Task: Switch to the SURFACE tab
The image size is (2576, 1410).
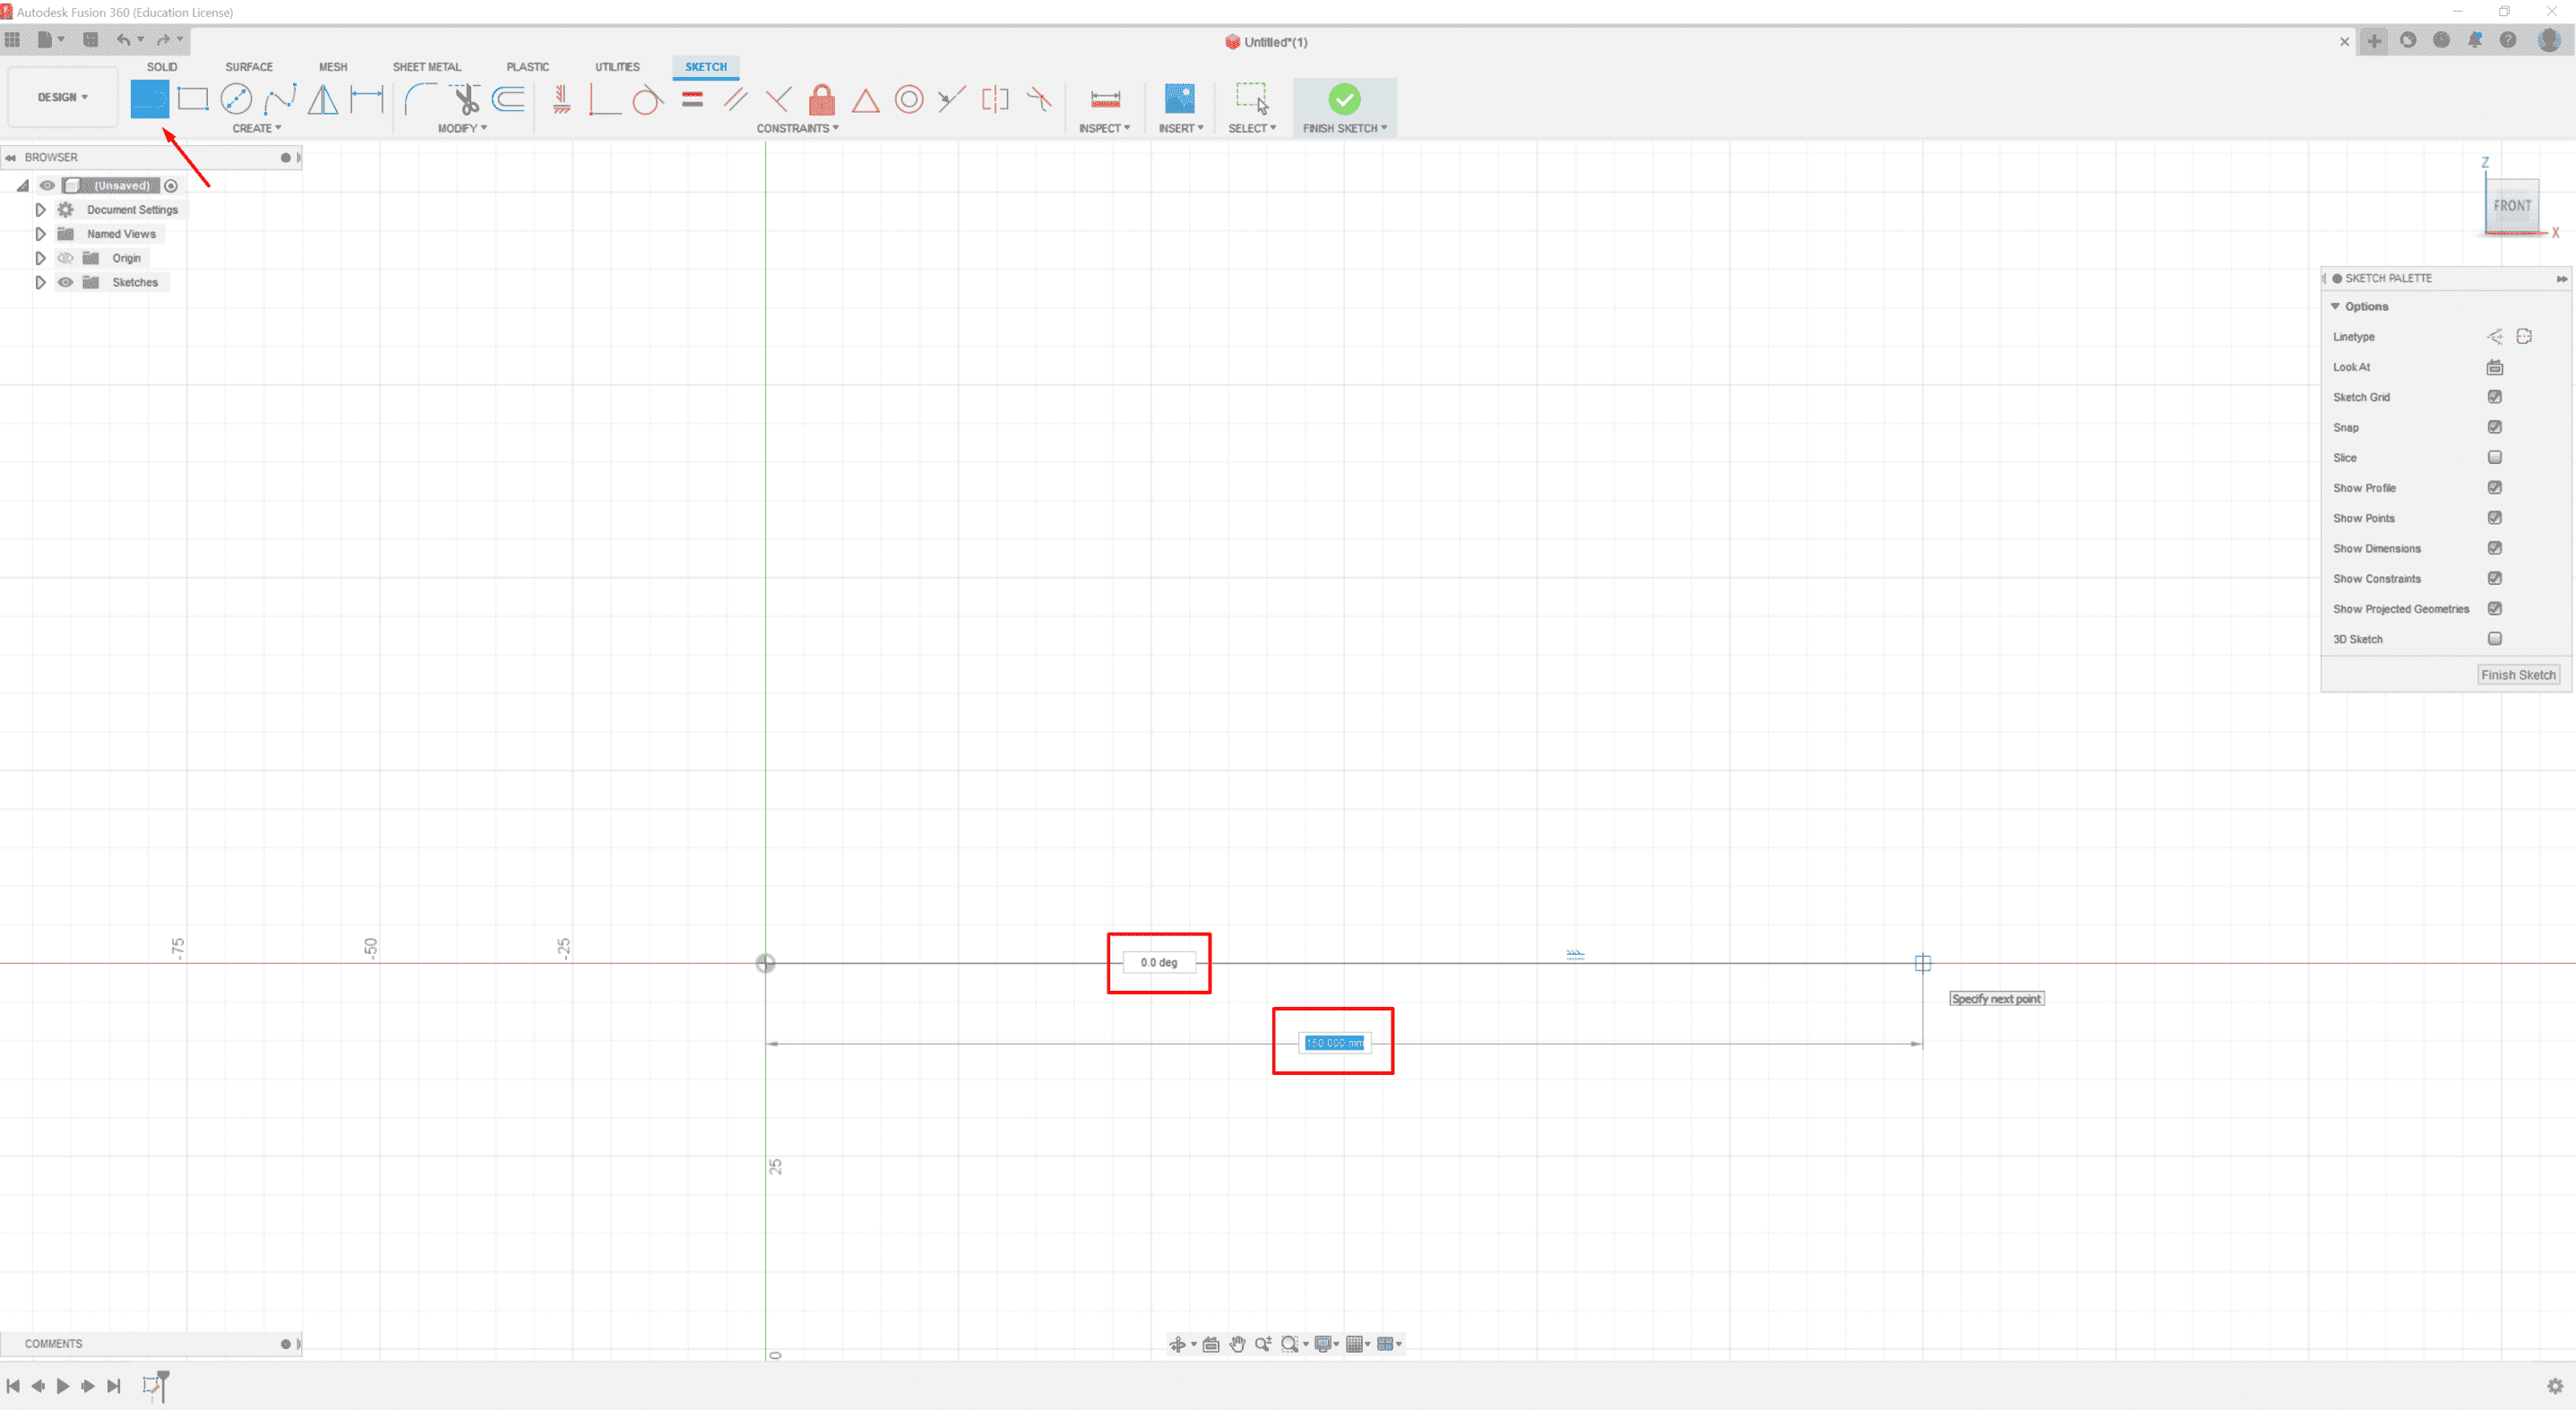Action: tap(249, 67)
